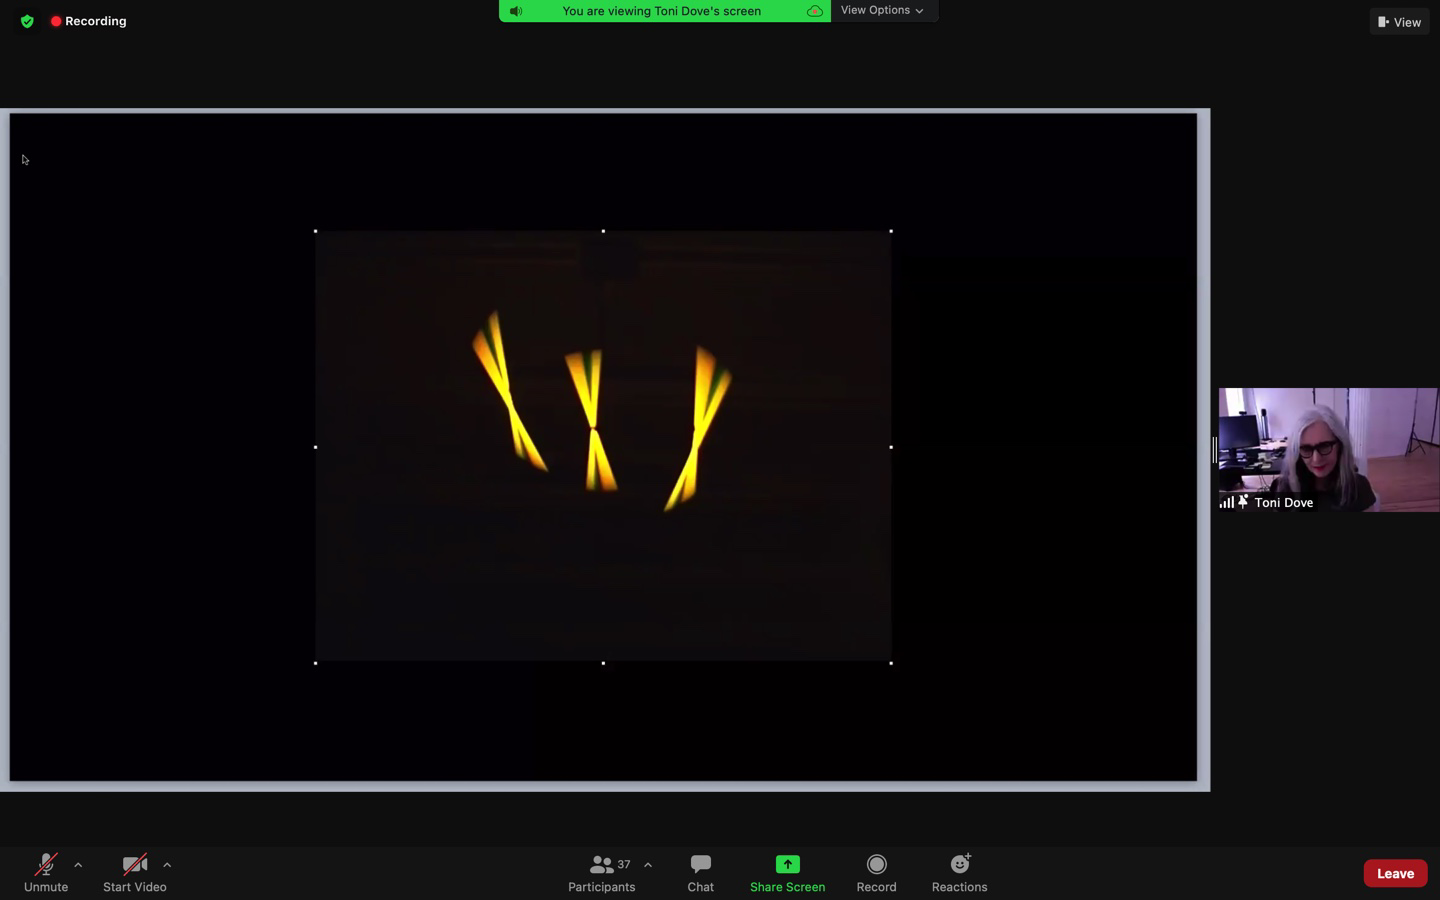Unmute the microphone

46,873
